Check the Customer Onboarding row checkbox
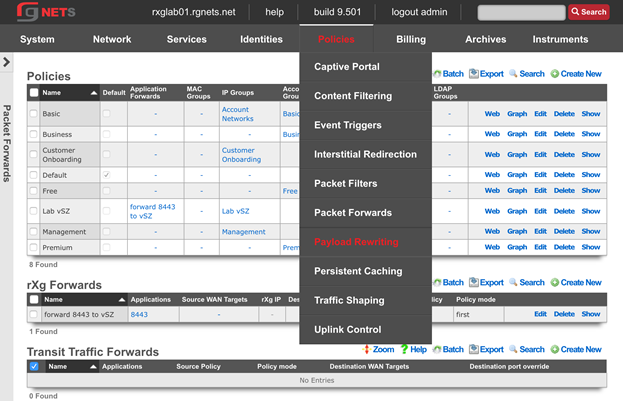The image size is (623, 401). [33, 154]
